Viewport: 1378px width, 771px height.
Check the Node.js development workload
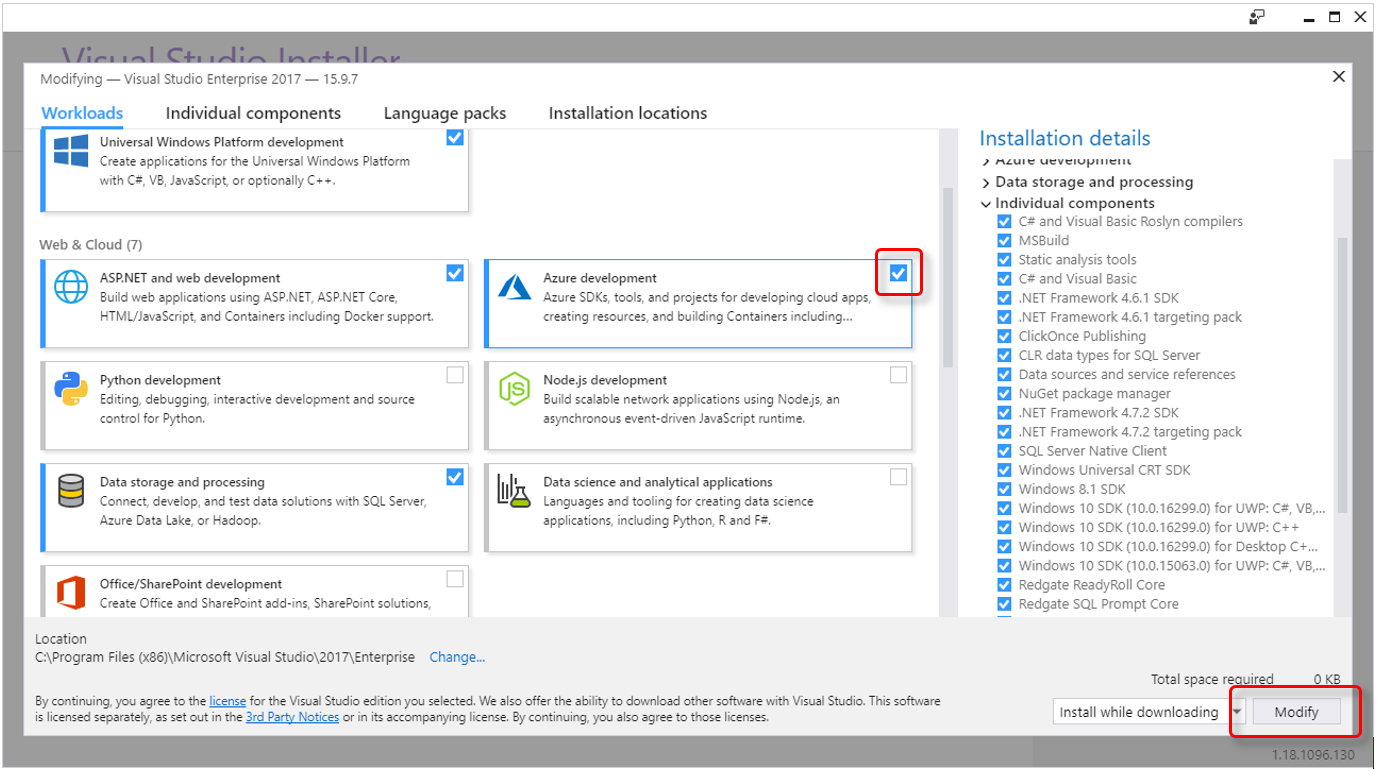pyautogui.click(x=898, y=375)
